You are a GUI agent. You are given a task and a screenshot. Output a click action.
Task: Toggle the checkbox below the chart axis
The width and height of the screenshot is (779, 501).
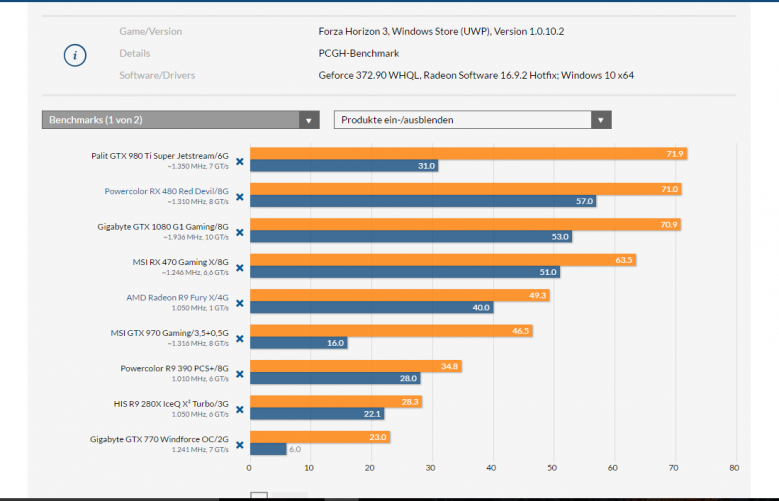pos(258,496)
